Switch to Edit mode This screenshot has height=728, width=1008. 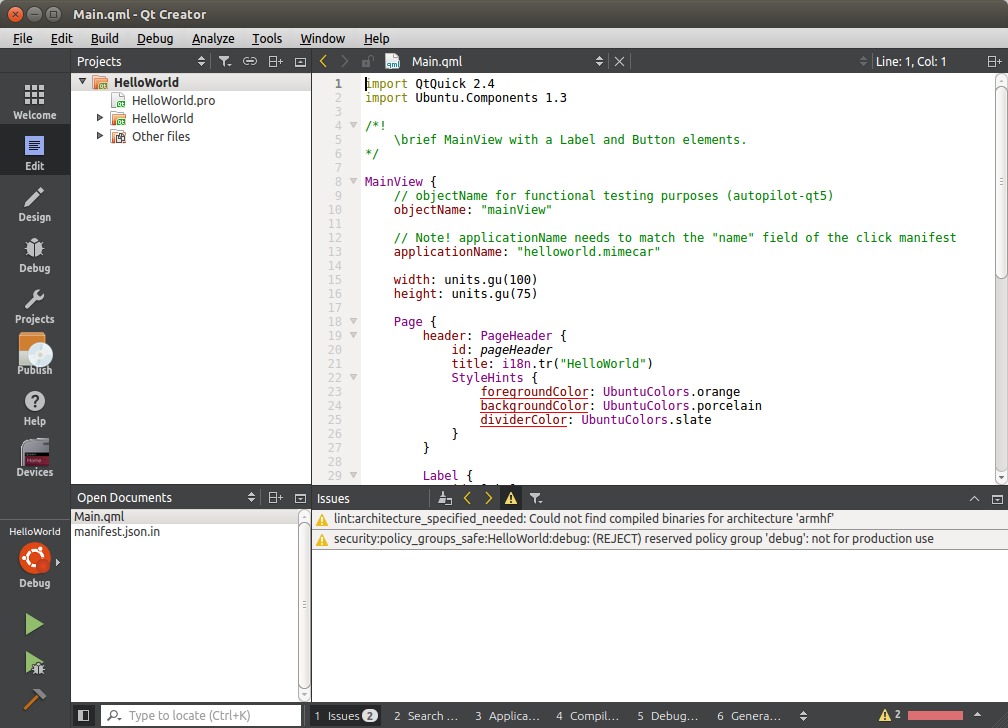coord(35,153)
